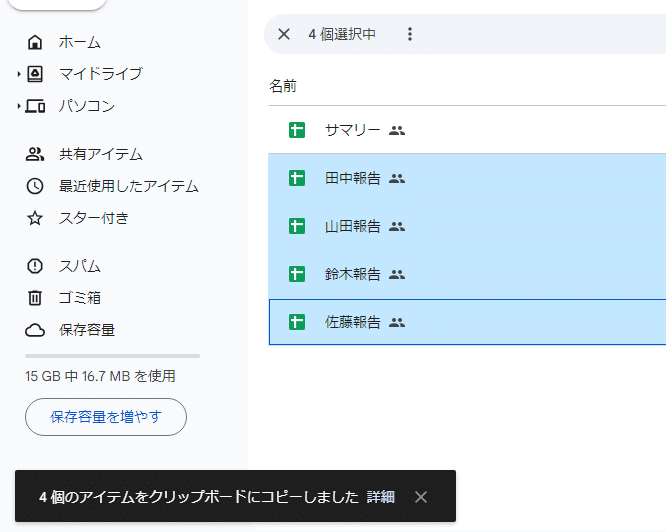Click the 詳細 link in the notification
The width and height of the screenshot is (666, 532).
coord(381,496)
